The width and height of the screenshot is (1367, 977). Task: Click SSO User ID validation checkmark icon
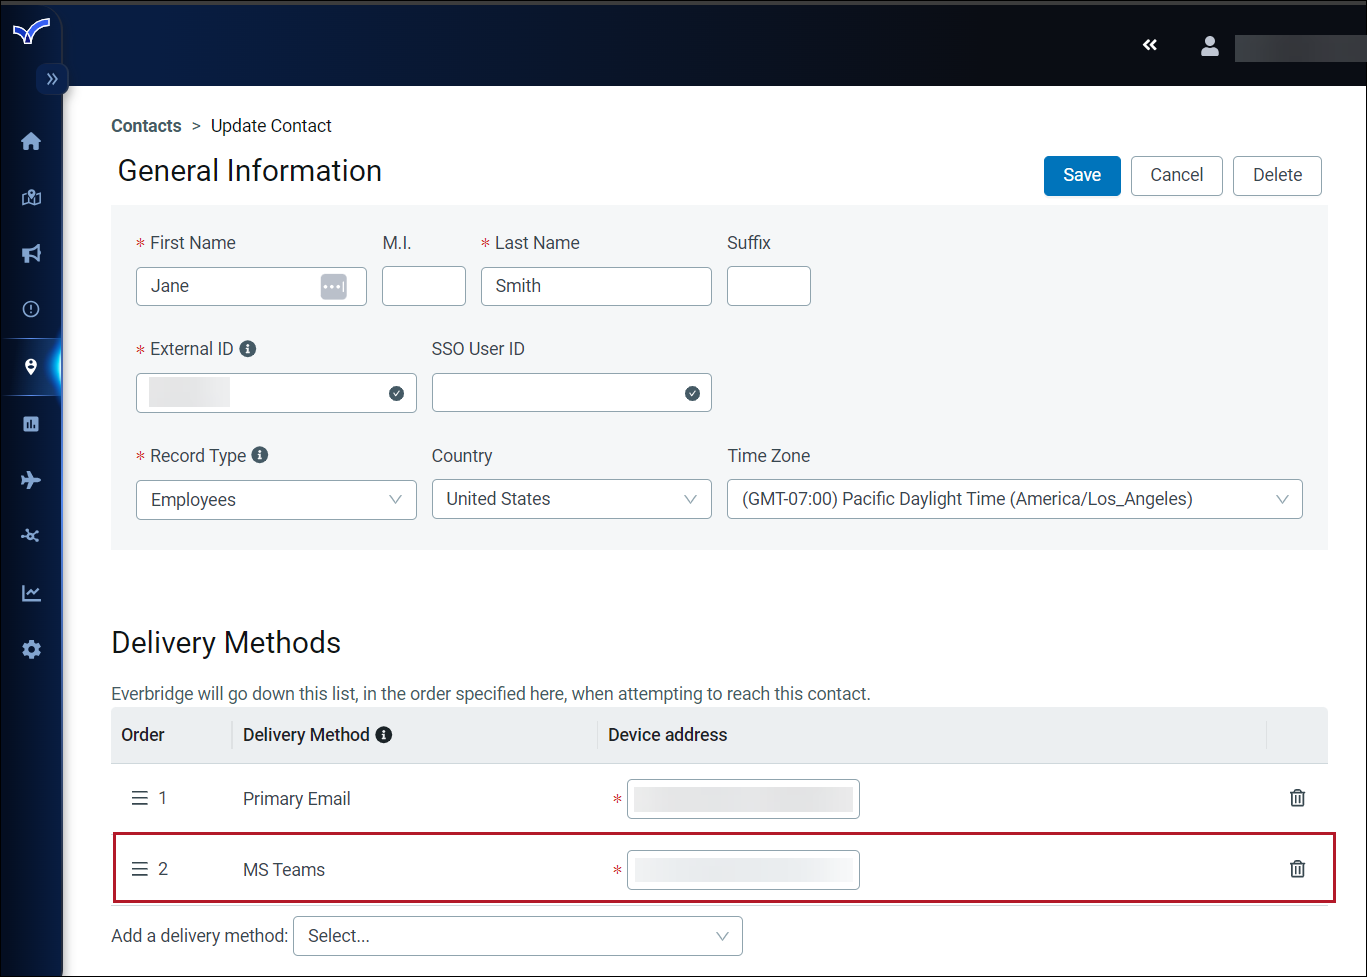pos(692,394)
